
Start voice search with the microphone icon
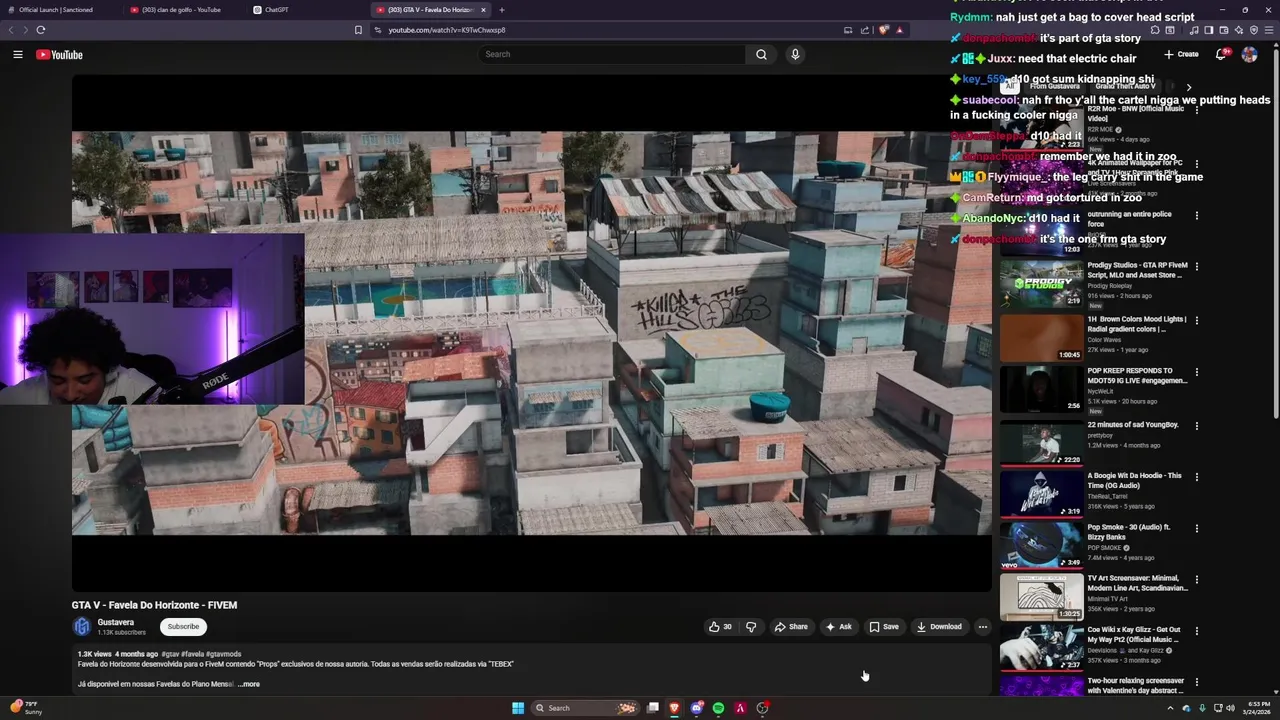point(795,54)
